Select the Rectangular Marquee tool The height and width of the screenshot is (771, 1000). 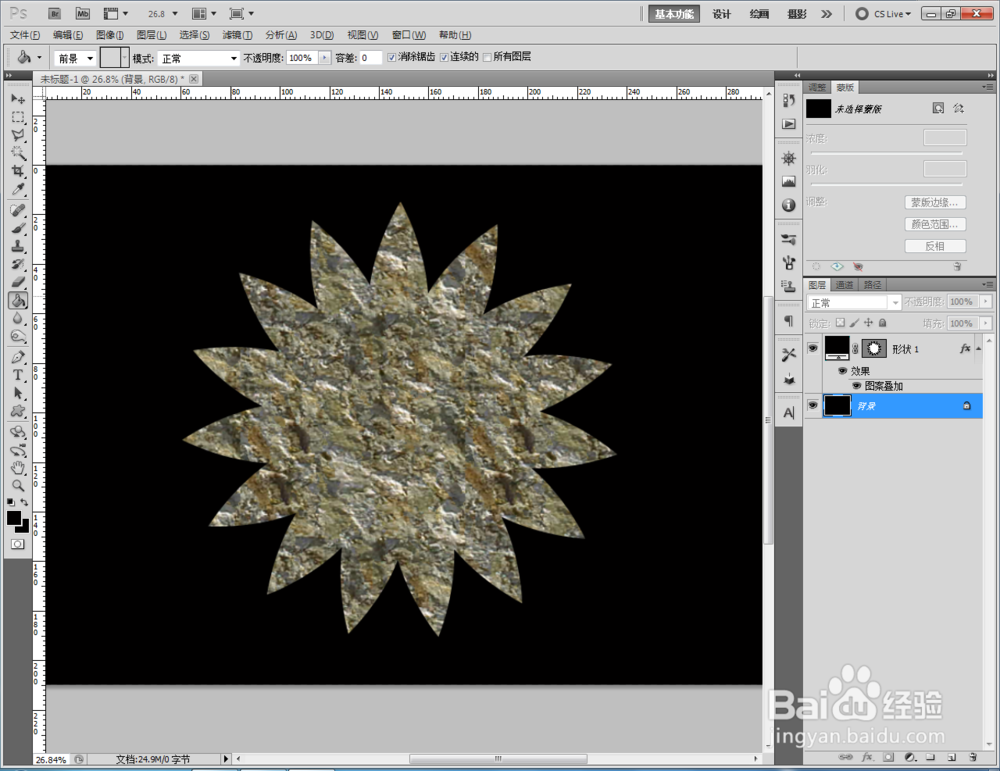[x=18, y=117]
